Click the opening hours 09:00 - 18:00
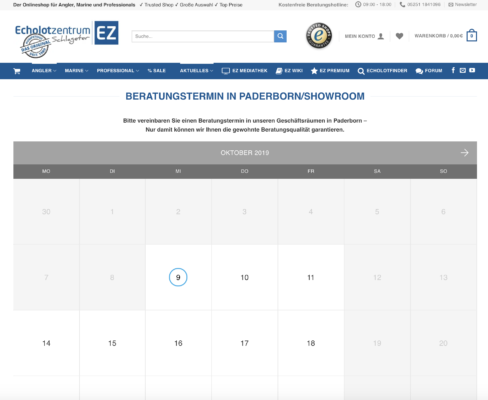488x400 pixels. click(x=373, y=5)
